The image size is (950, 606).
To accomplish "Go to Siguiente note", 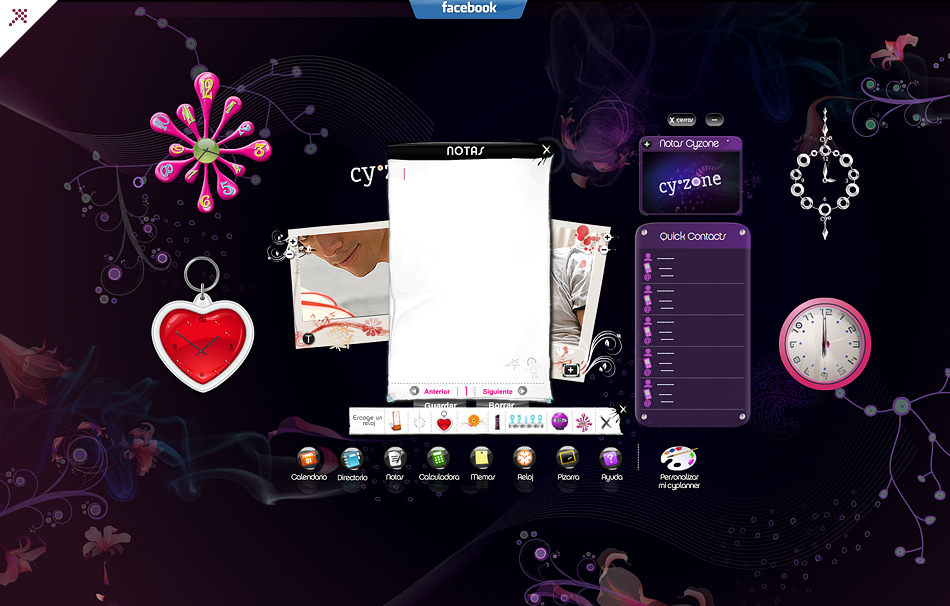I will 497,391.
